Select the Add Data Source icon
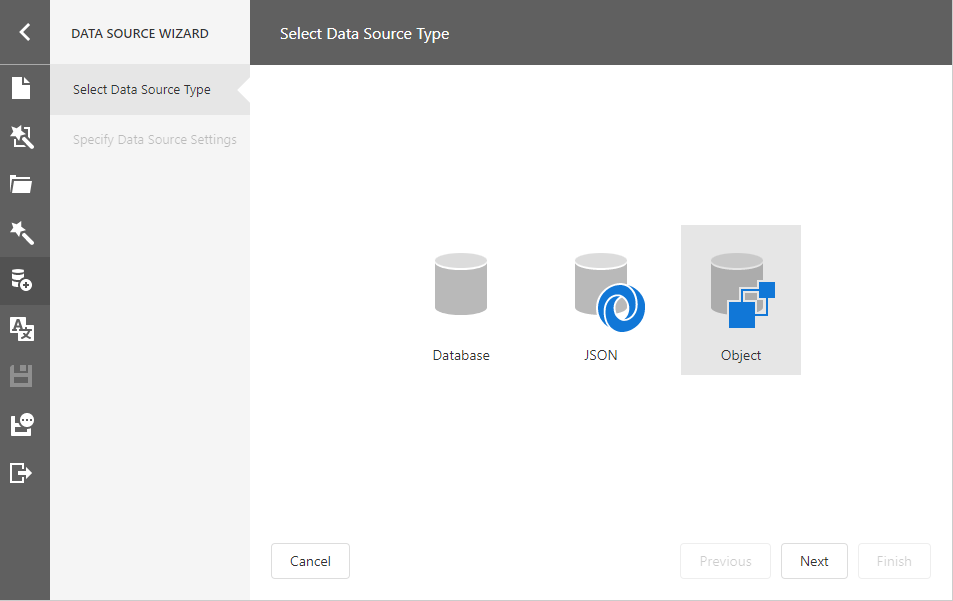Screen dimensions: 953x601 [x=22, y=280]
